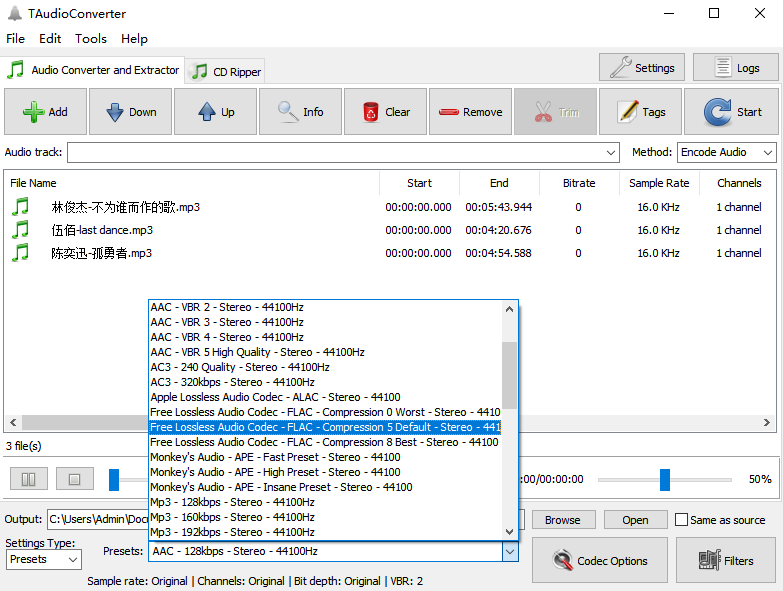Select FLAC Compression 8 Best preset

point(325,442)
